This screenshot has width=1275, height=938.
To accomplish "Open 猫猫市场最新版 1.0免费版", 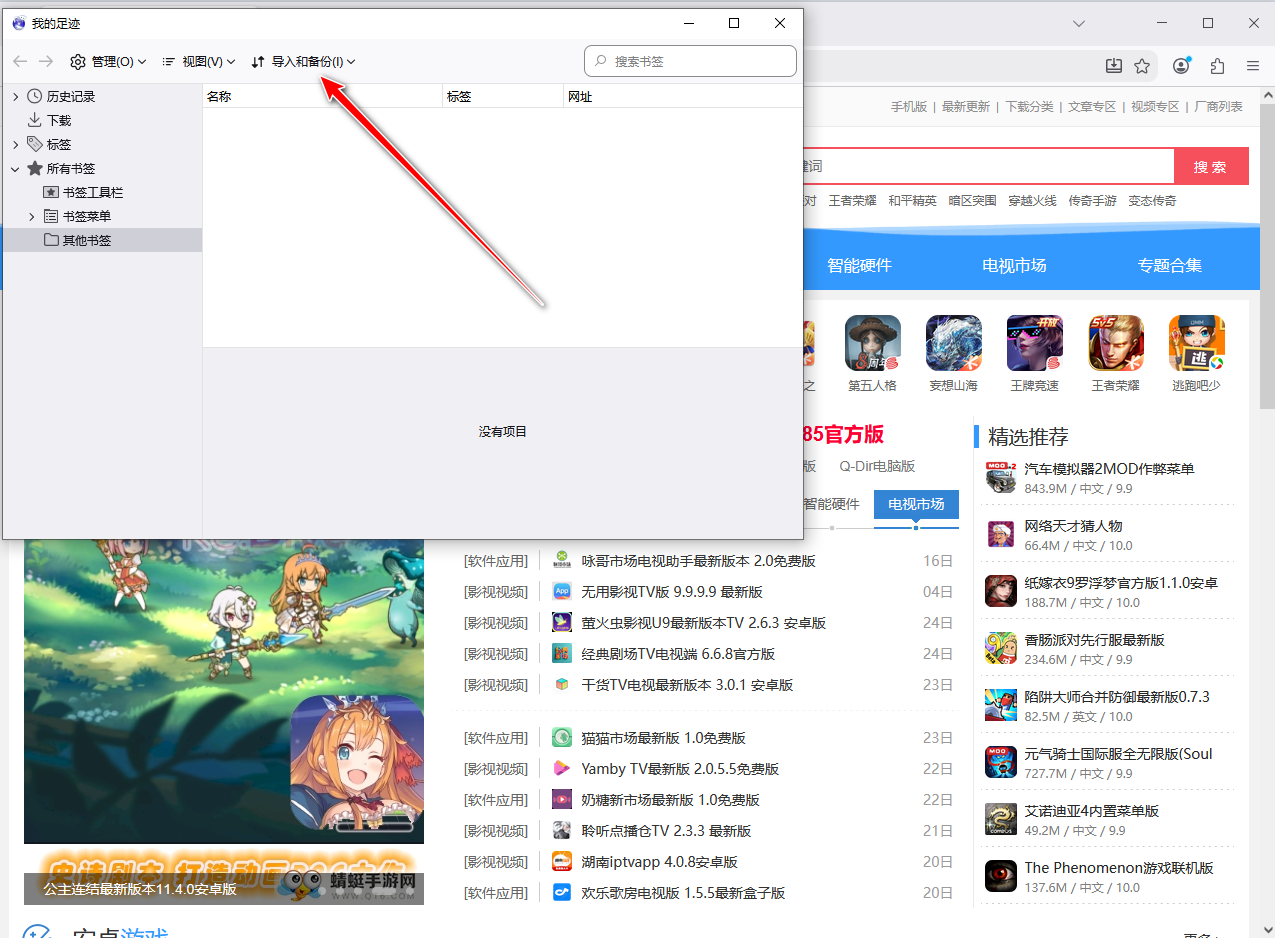I will tap(663, 738).
